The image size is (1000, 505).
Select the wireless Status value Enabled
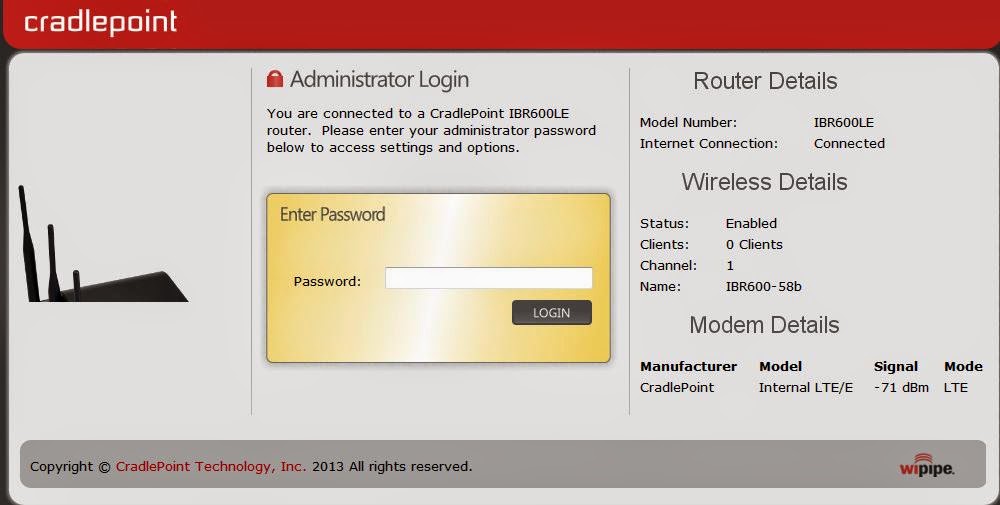coord(751,223)
